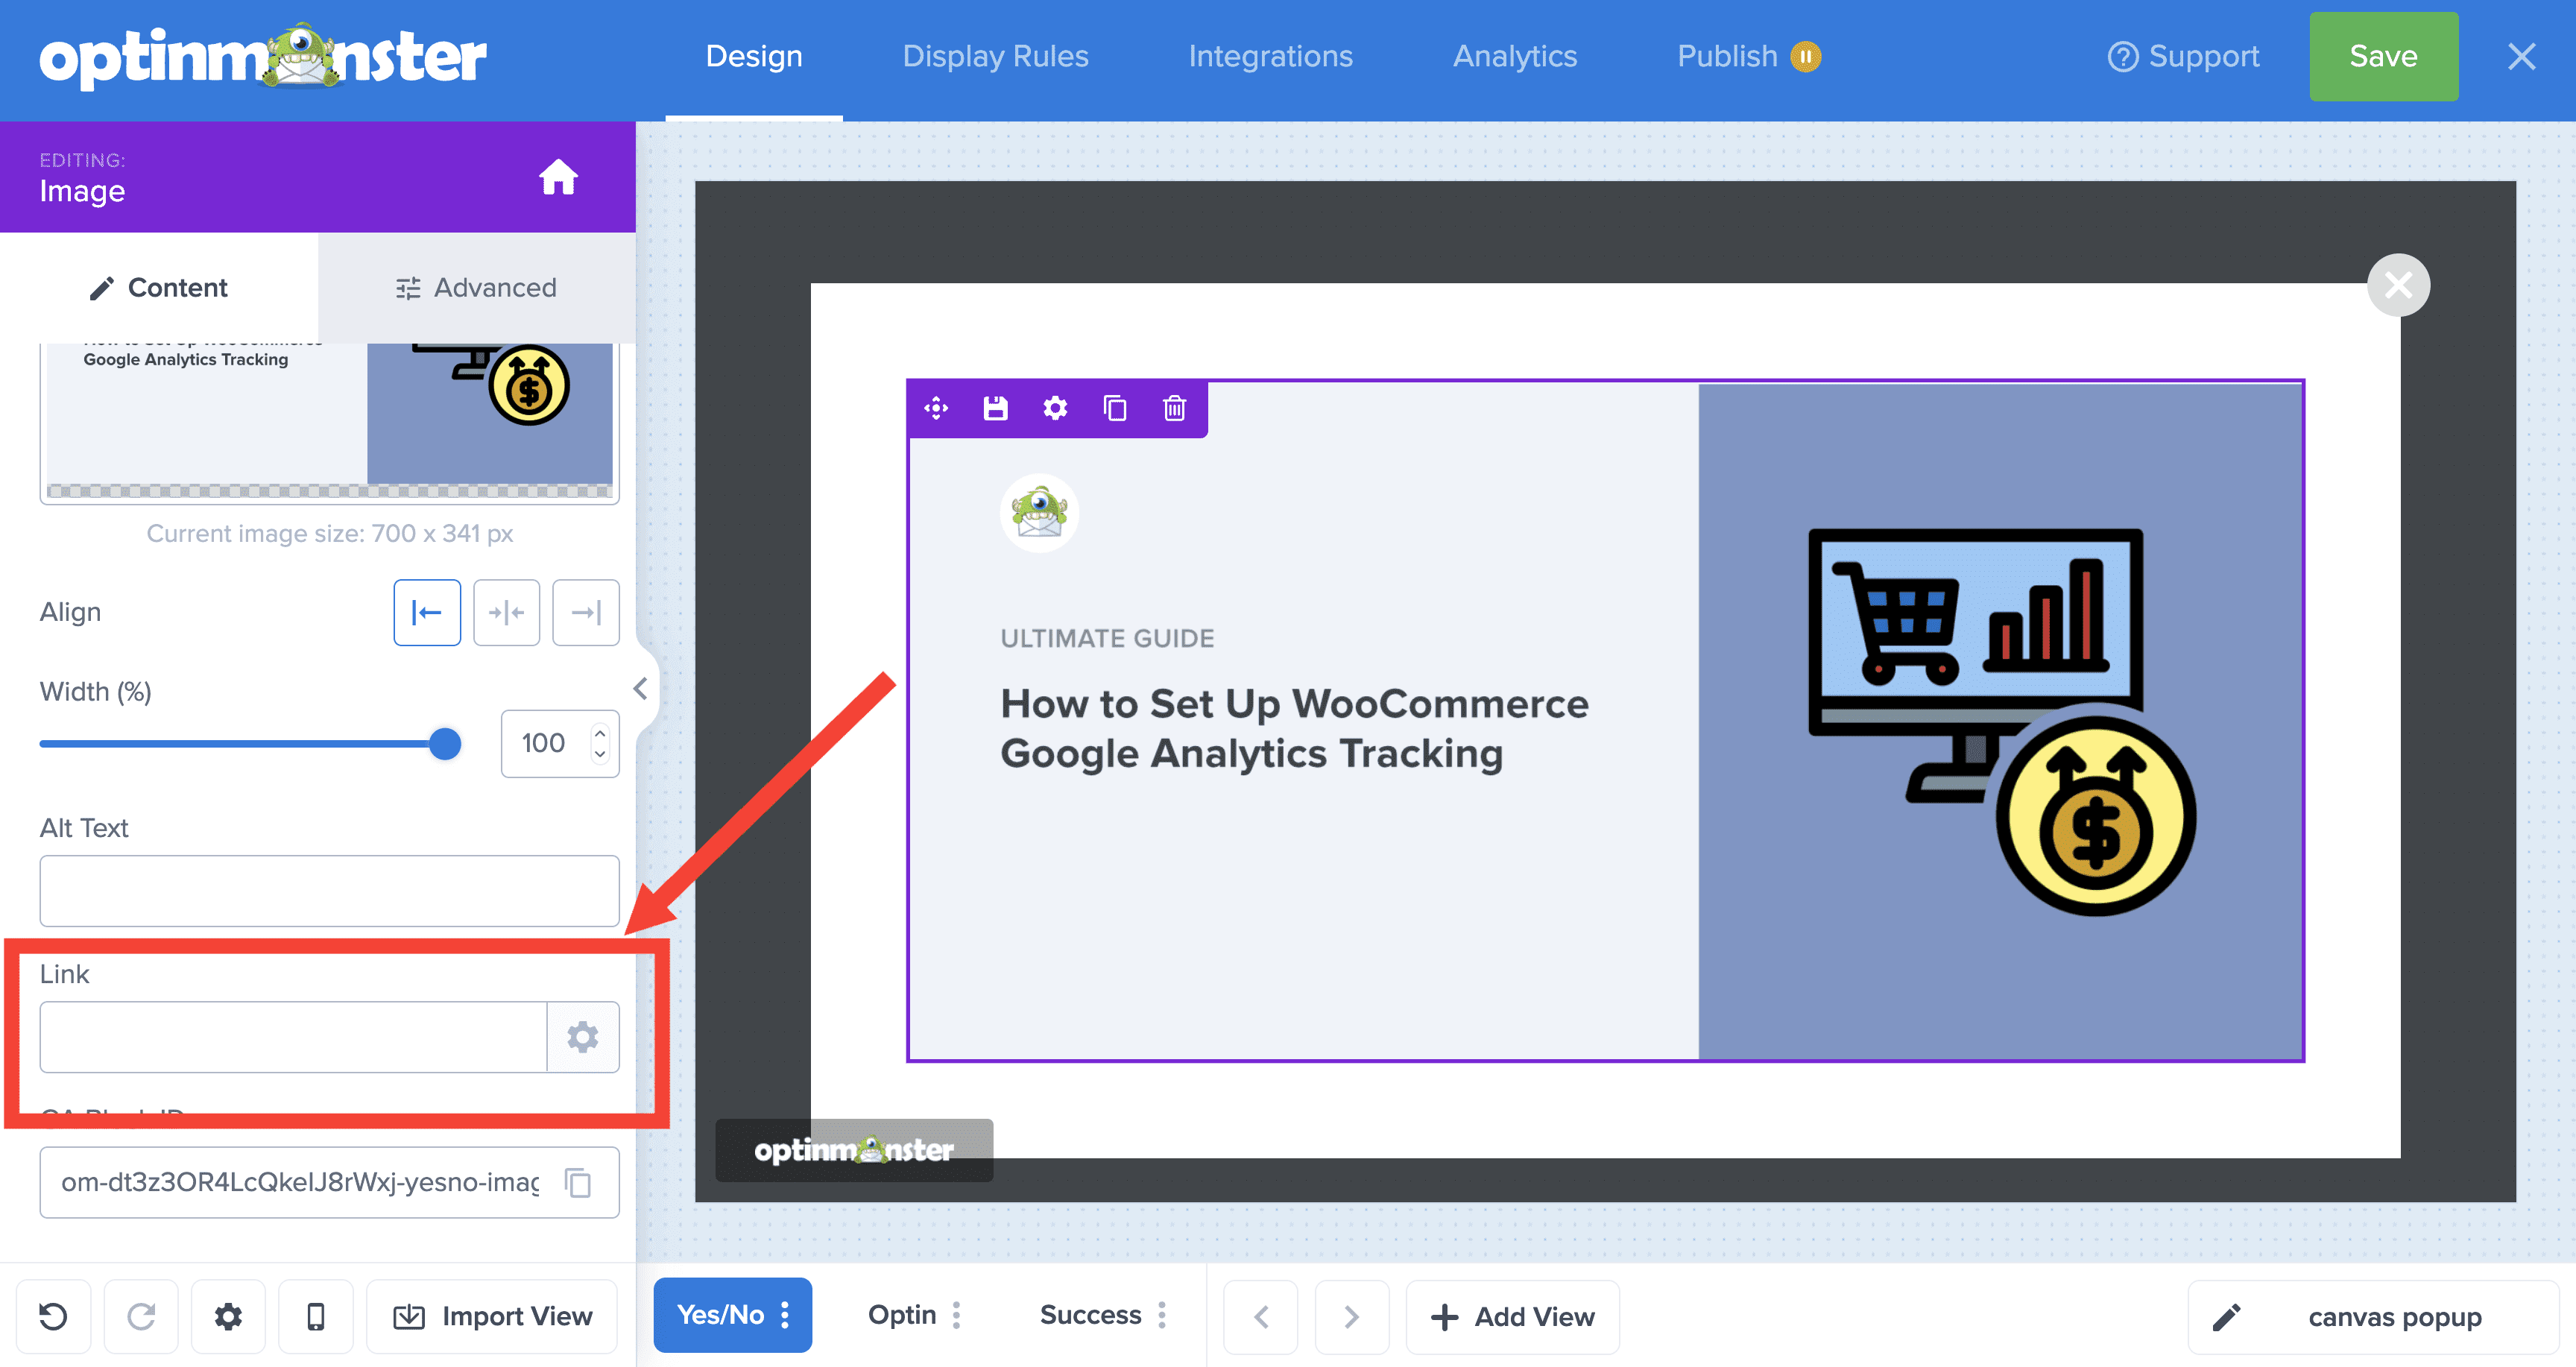Open image block settings gear icon
The width and height of the screenshot is (2576, 1367).
1055,408
